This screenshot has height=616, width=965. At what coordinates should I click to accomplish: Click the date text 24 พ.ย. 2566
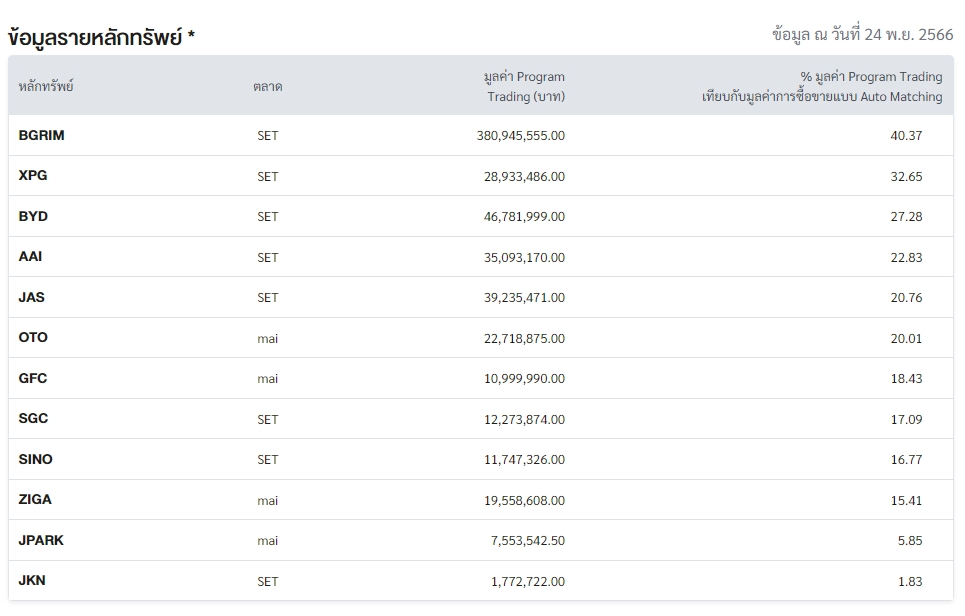click(908, 34)
